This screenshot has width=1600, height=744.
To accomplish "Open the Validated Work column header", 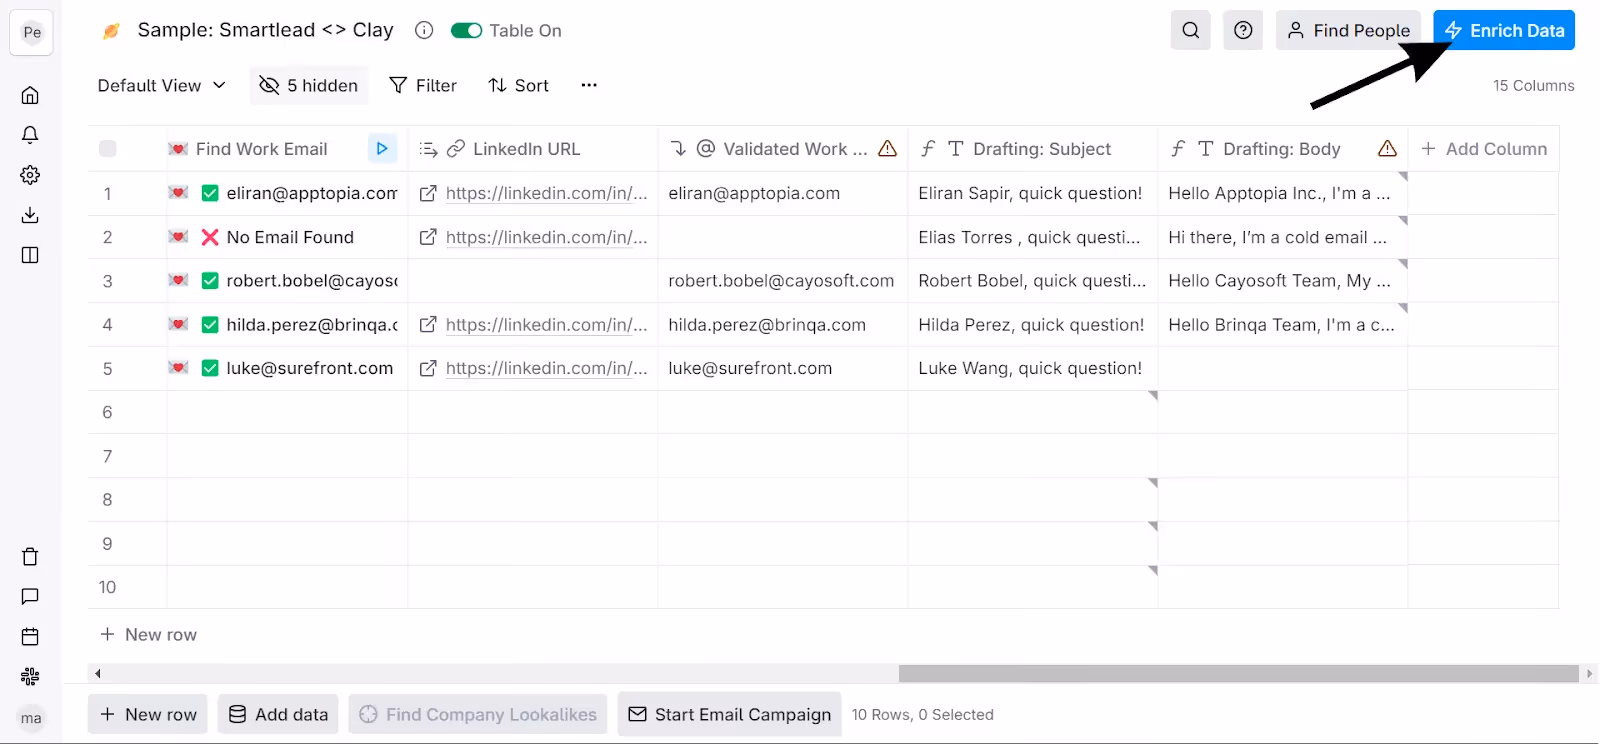I will 783,149.
